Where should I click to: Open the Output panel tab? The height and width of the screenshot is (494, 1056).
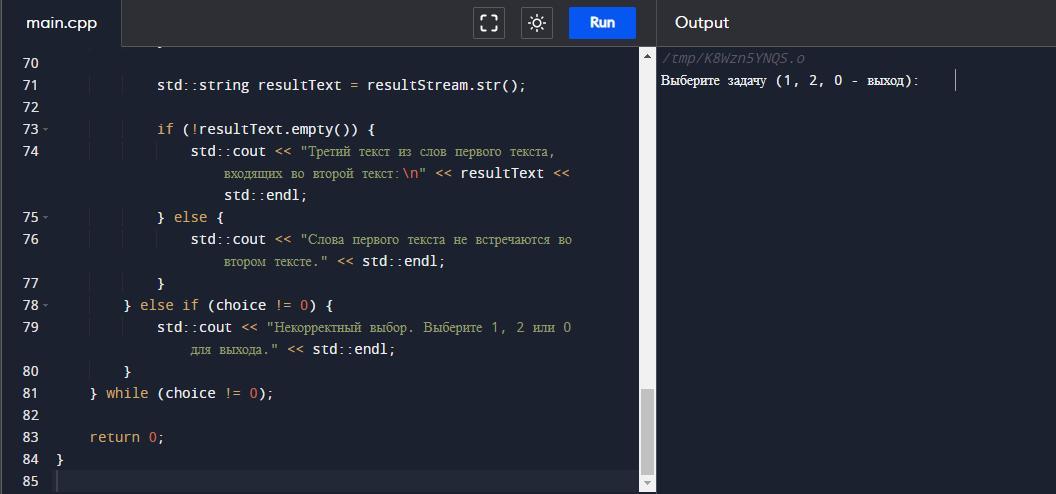[702, 23]
